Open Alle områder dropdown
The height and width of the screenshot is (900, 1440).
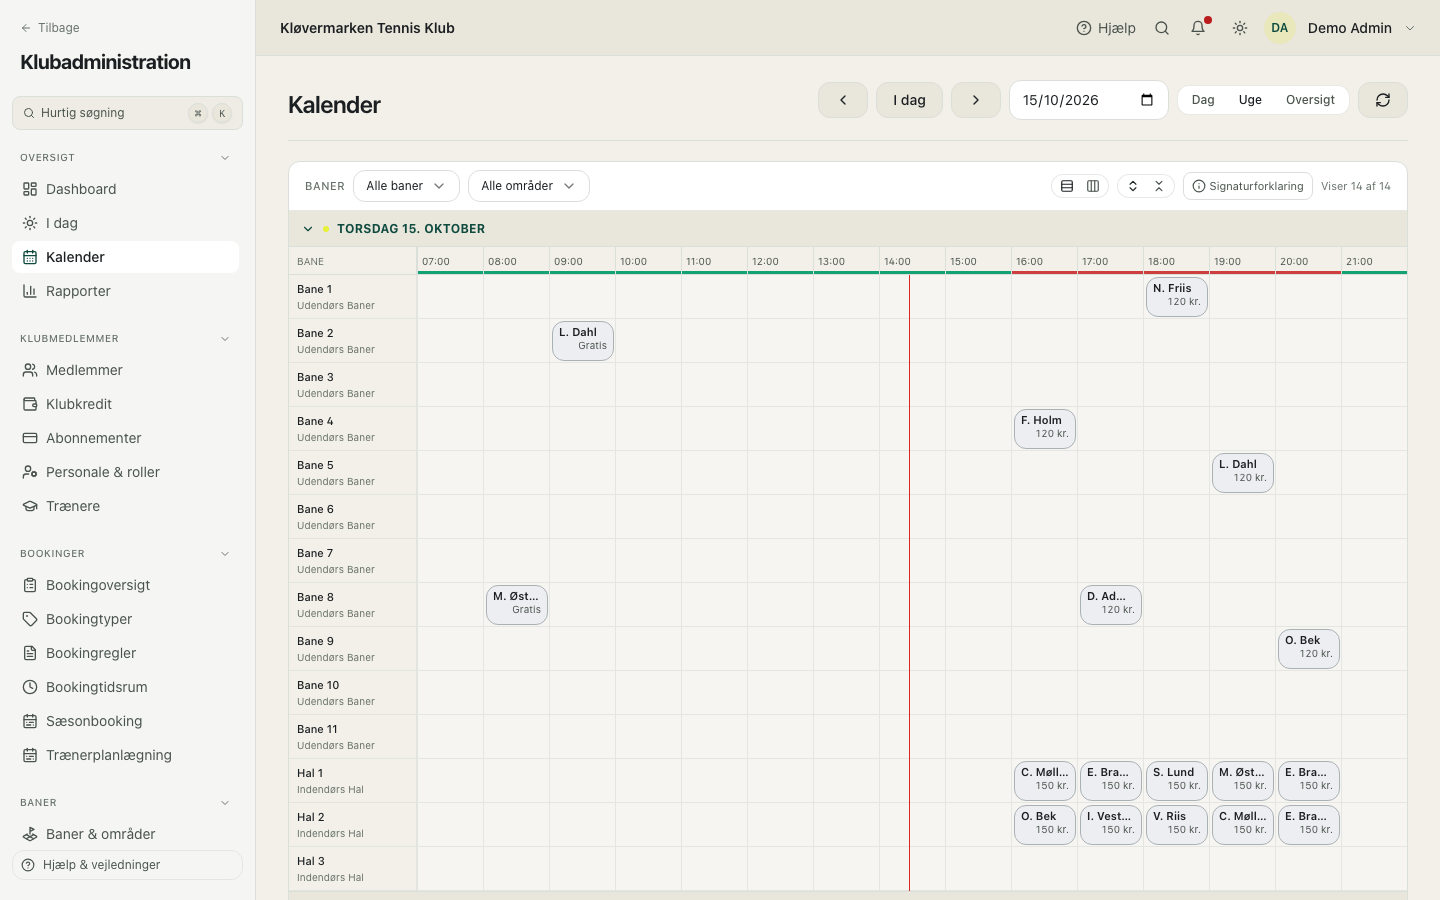point(529,186)
